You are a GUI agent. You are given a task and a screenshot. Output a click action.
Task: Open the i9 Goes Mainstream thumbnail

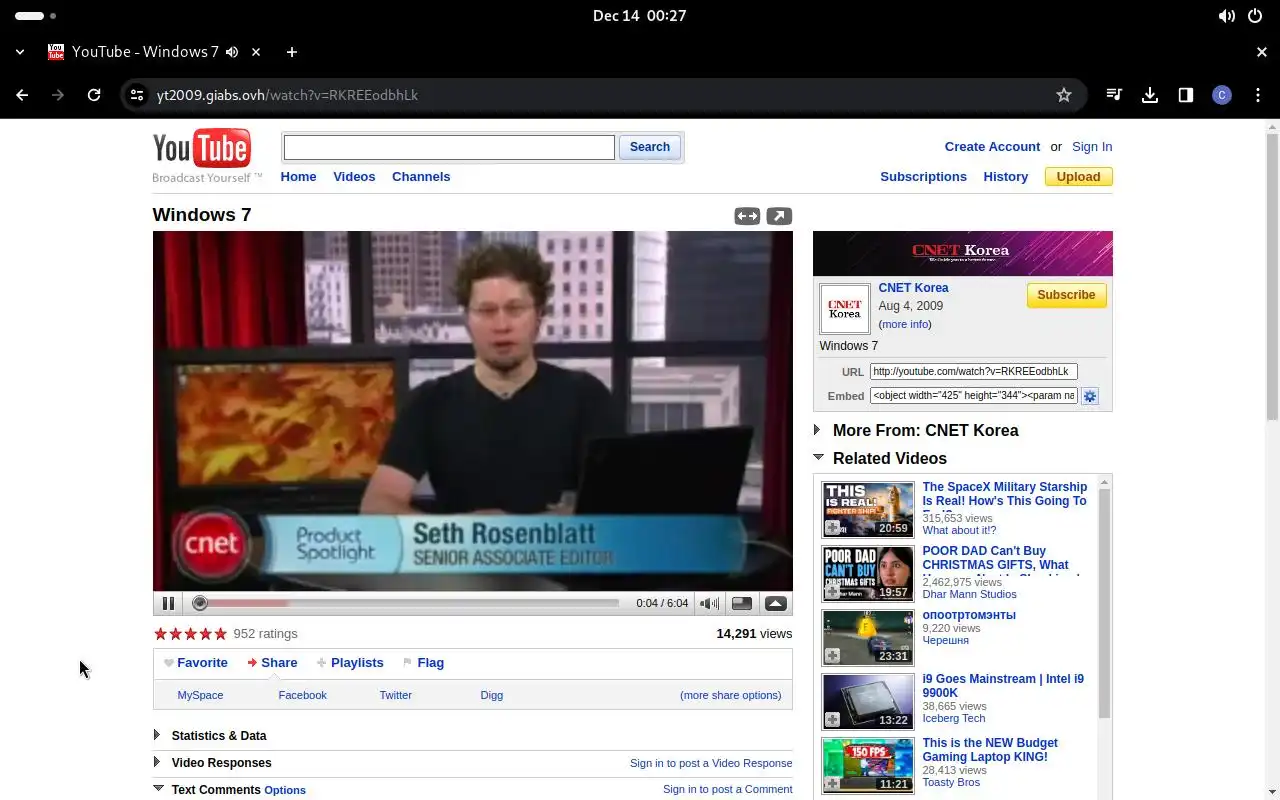pyautogui.click(x=868, y=701)
